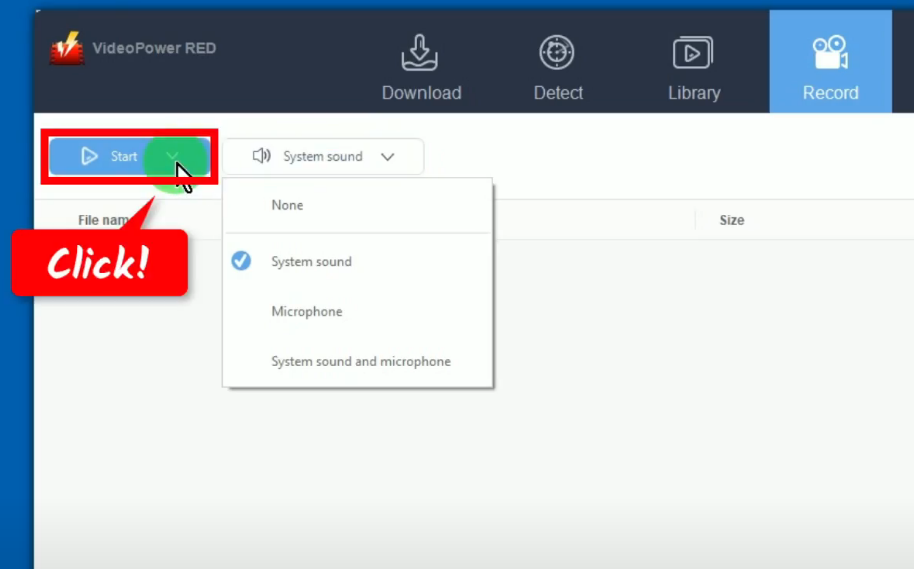Screen dimensions: 914x569
Task: Click the VideoPower RED title text
Action: point(154,48)
